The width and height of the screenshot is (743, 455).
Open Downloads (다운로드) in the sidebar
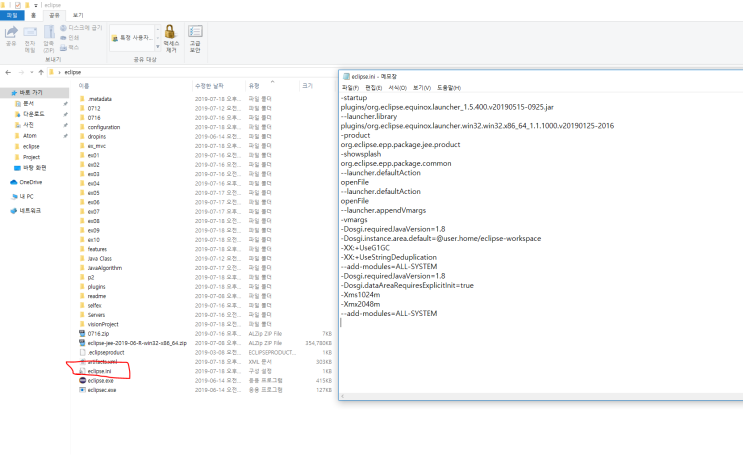tap(34, 114)
